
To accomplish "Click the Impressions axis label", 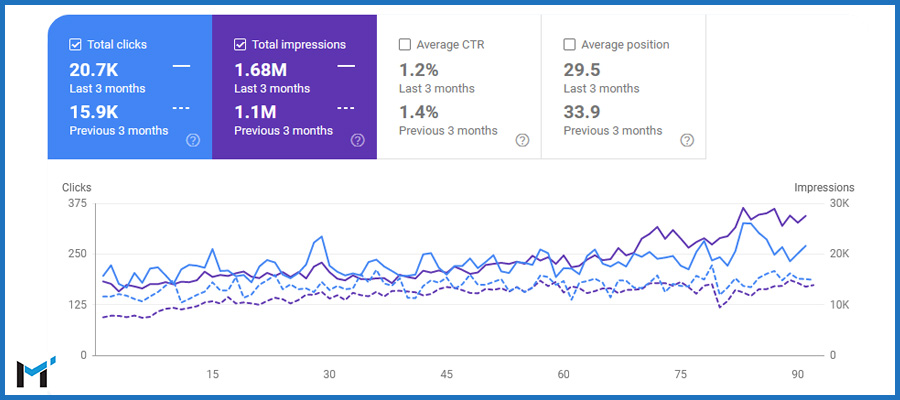I will [x=824, y=187].
